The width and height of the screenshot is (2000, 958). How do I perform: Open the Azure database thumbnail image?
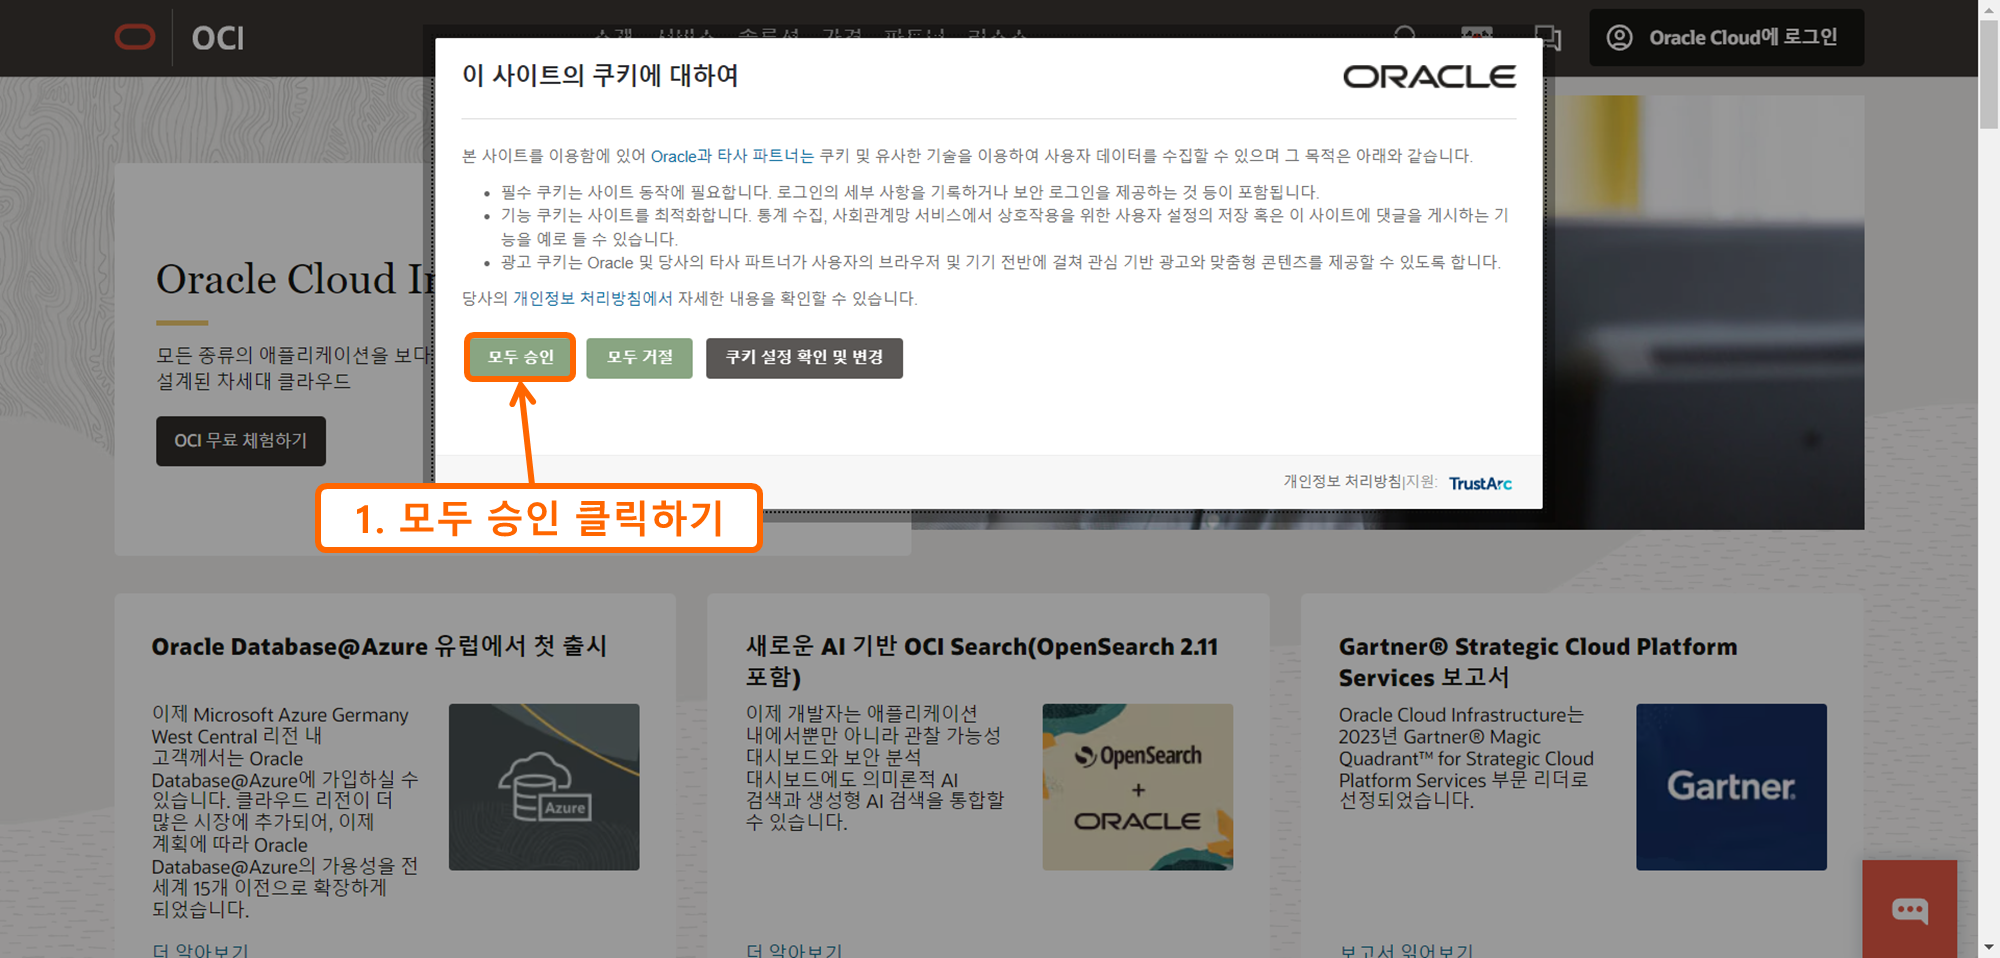pos(544,787)
